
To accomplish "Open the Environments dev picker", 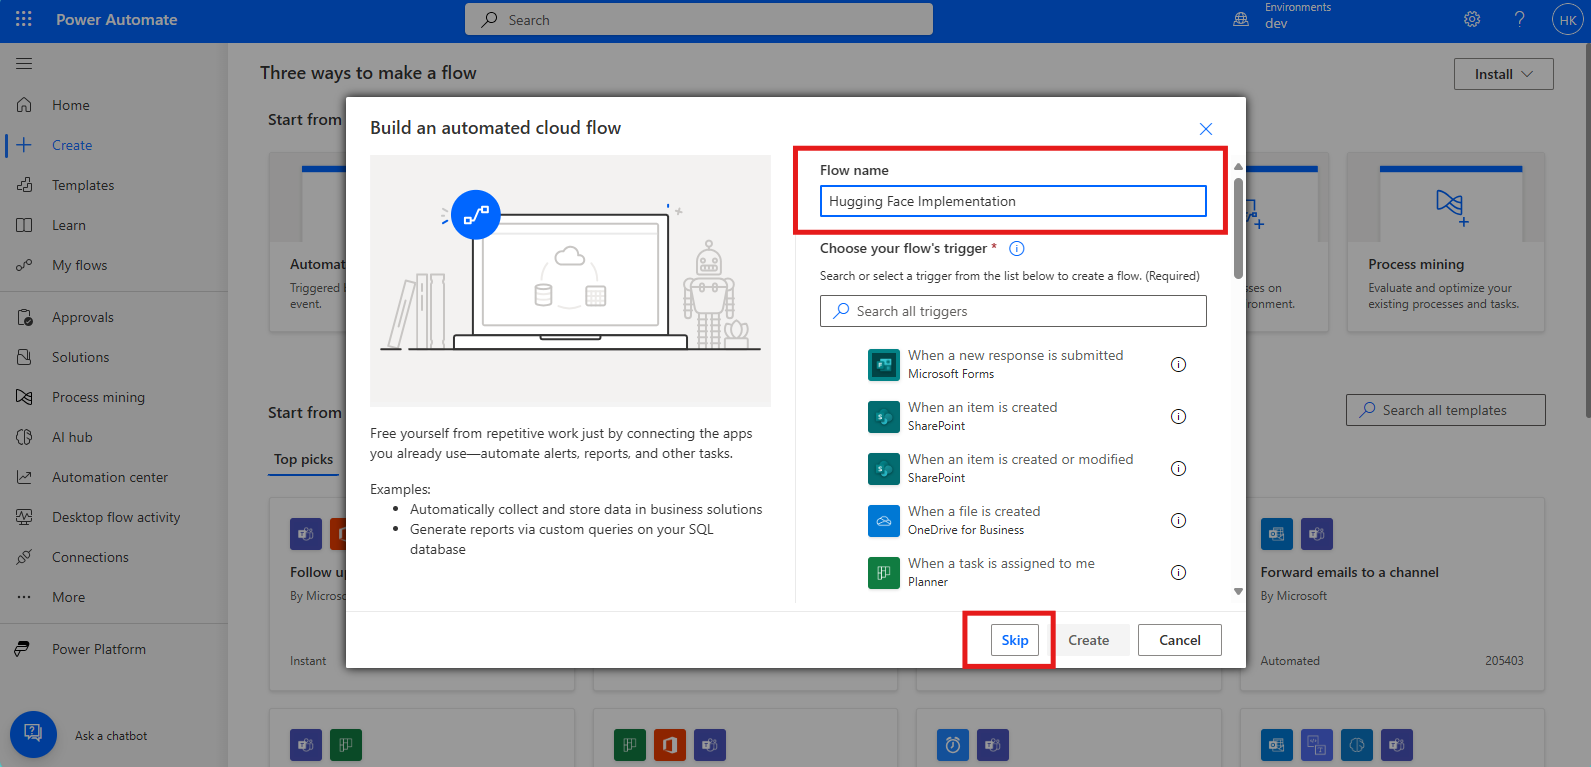I will tap(1285, 19).
